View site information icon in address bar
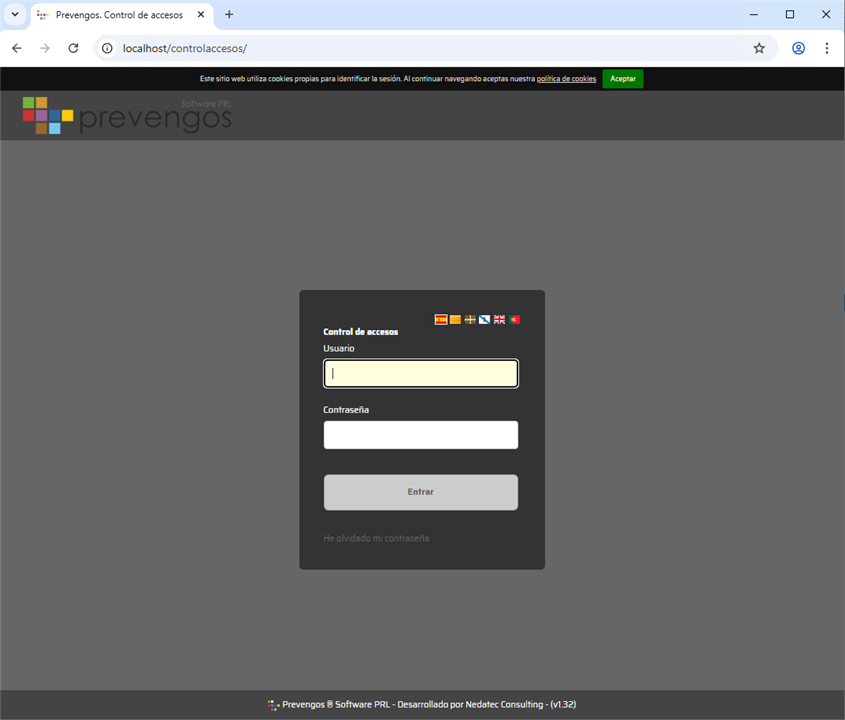Viewport: 845px width, 720px height. point(108,48)
